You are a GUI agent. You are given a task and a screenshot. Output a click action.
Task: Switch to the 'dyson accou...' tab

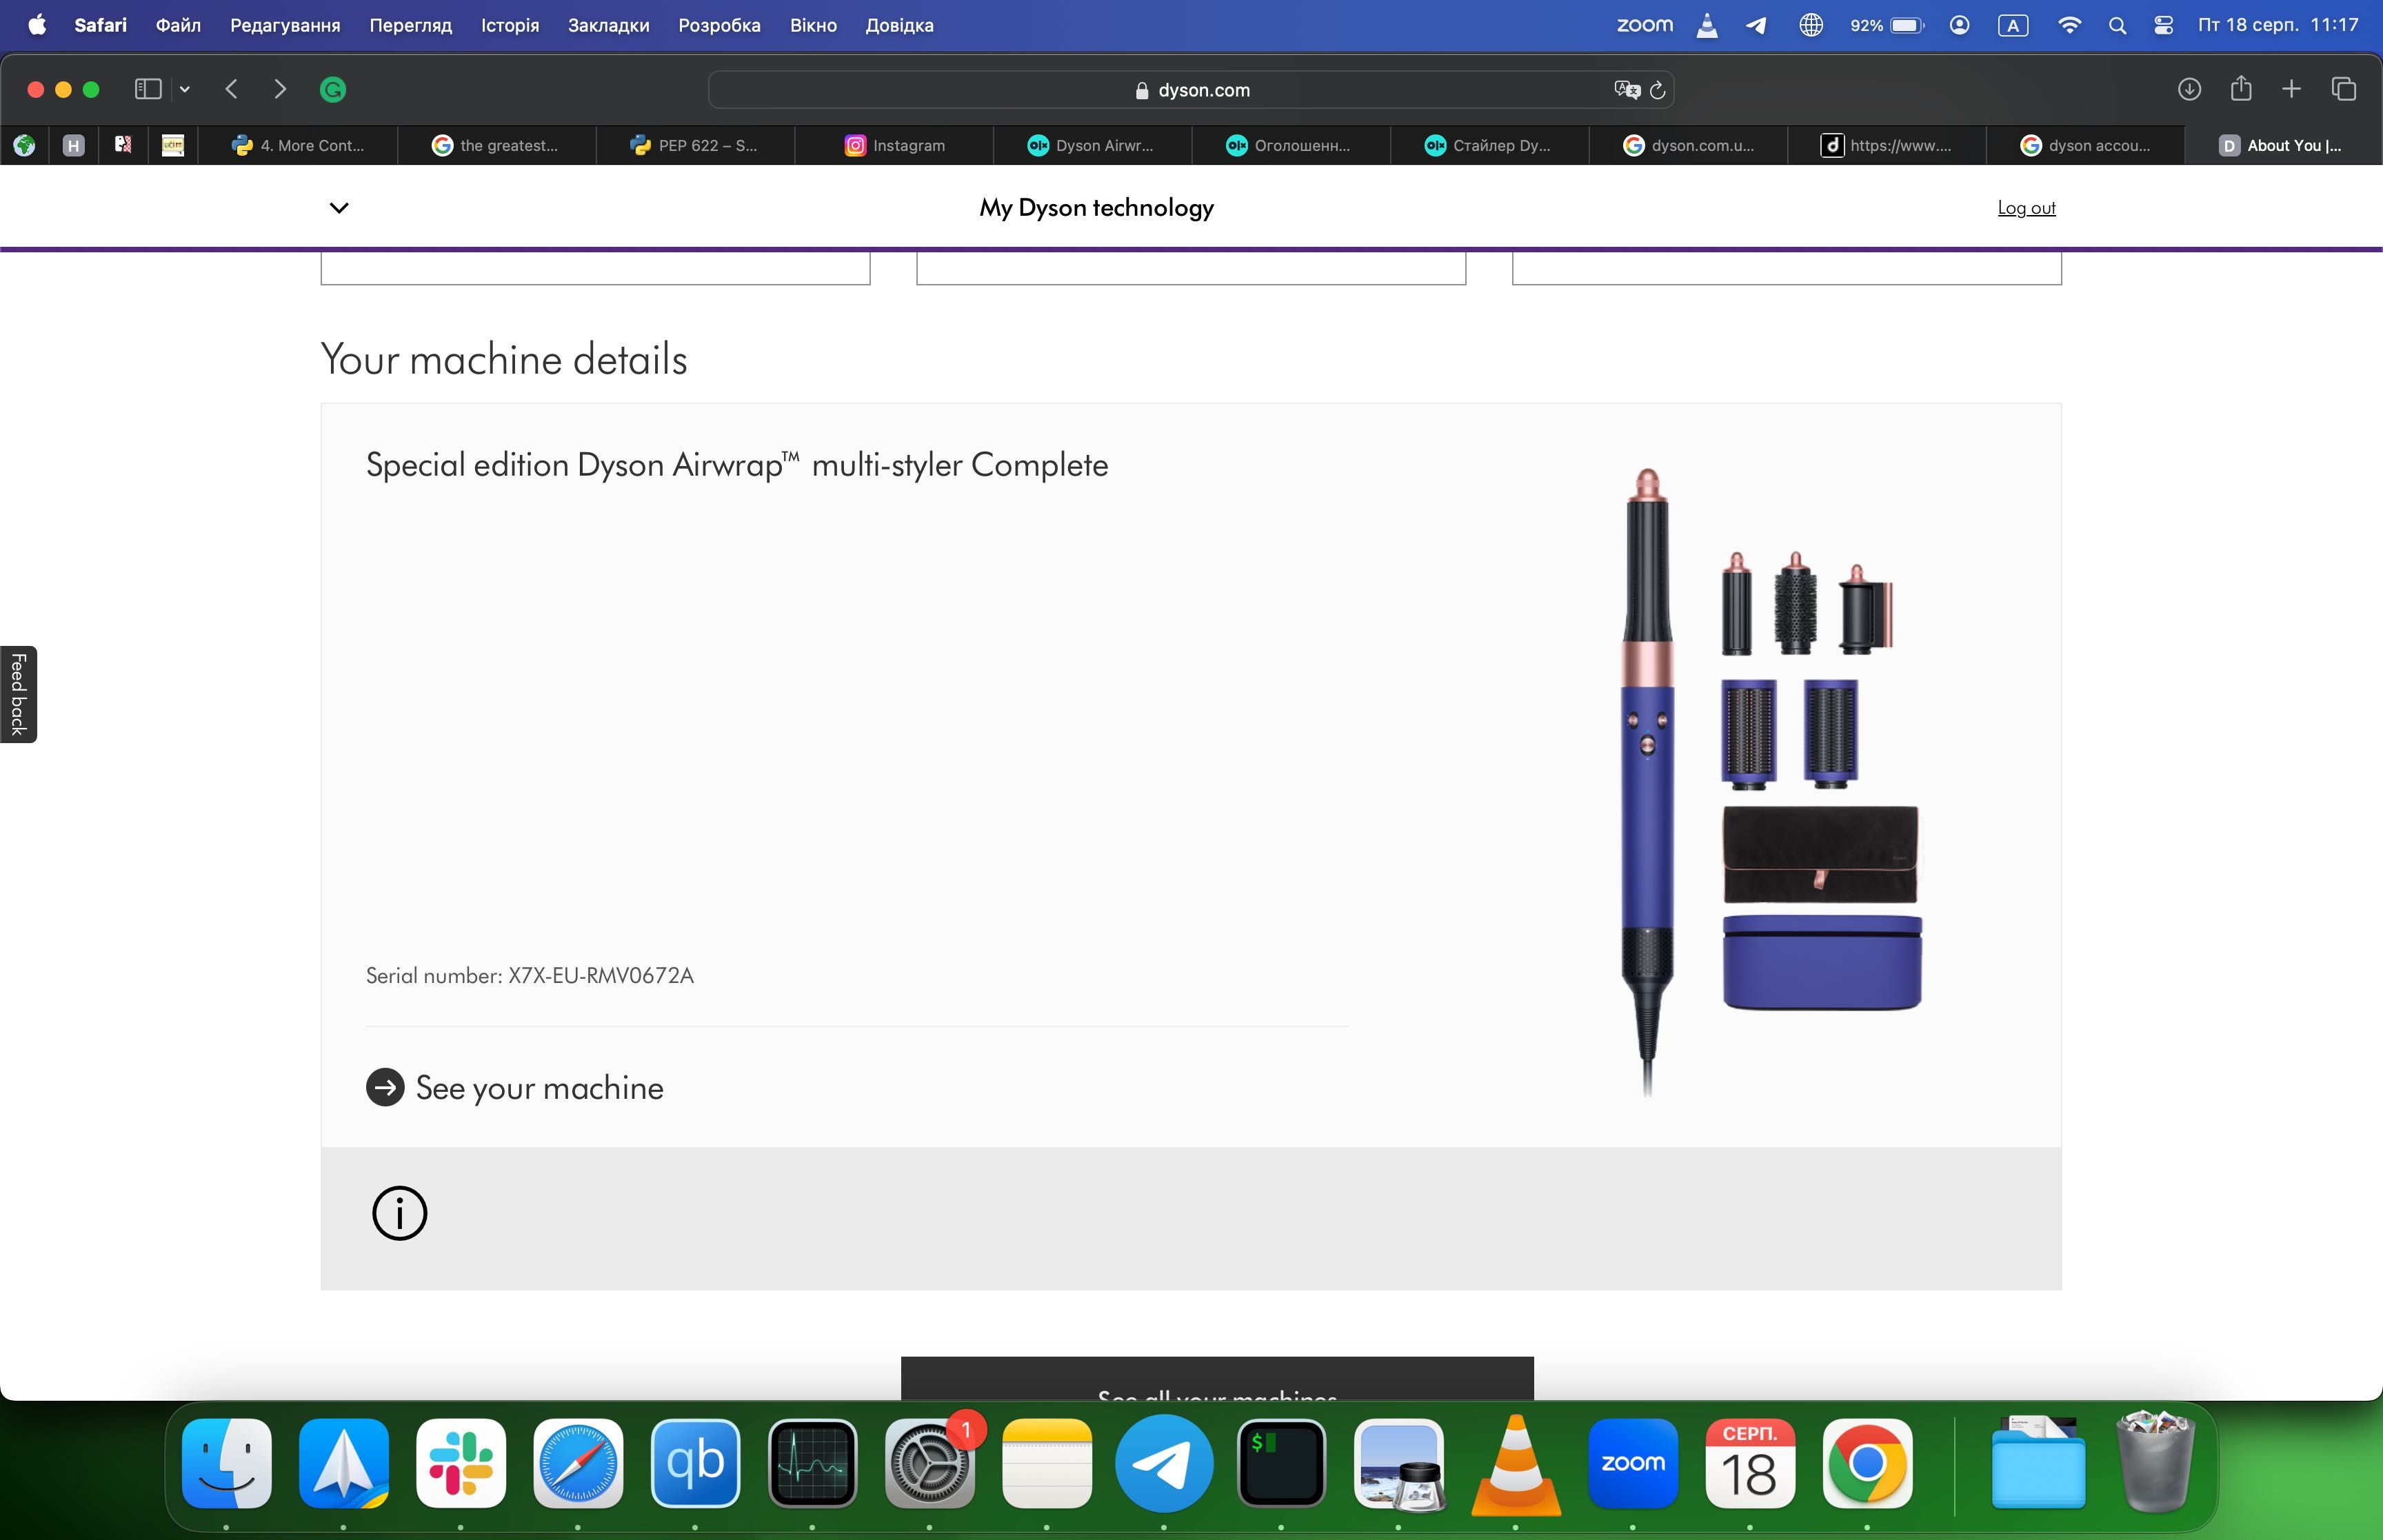(x=2085, y=145)
